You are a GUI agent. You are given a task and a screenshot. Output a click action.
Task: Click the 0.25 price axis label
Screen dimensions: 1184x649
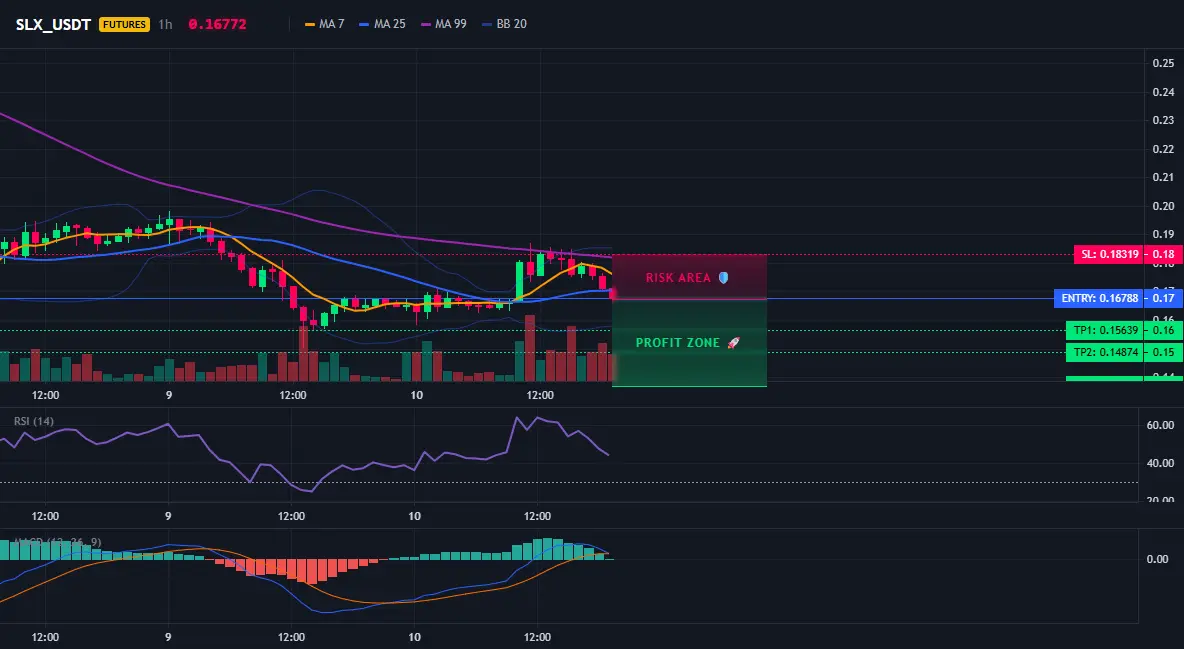coord(1164,63)
